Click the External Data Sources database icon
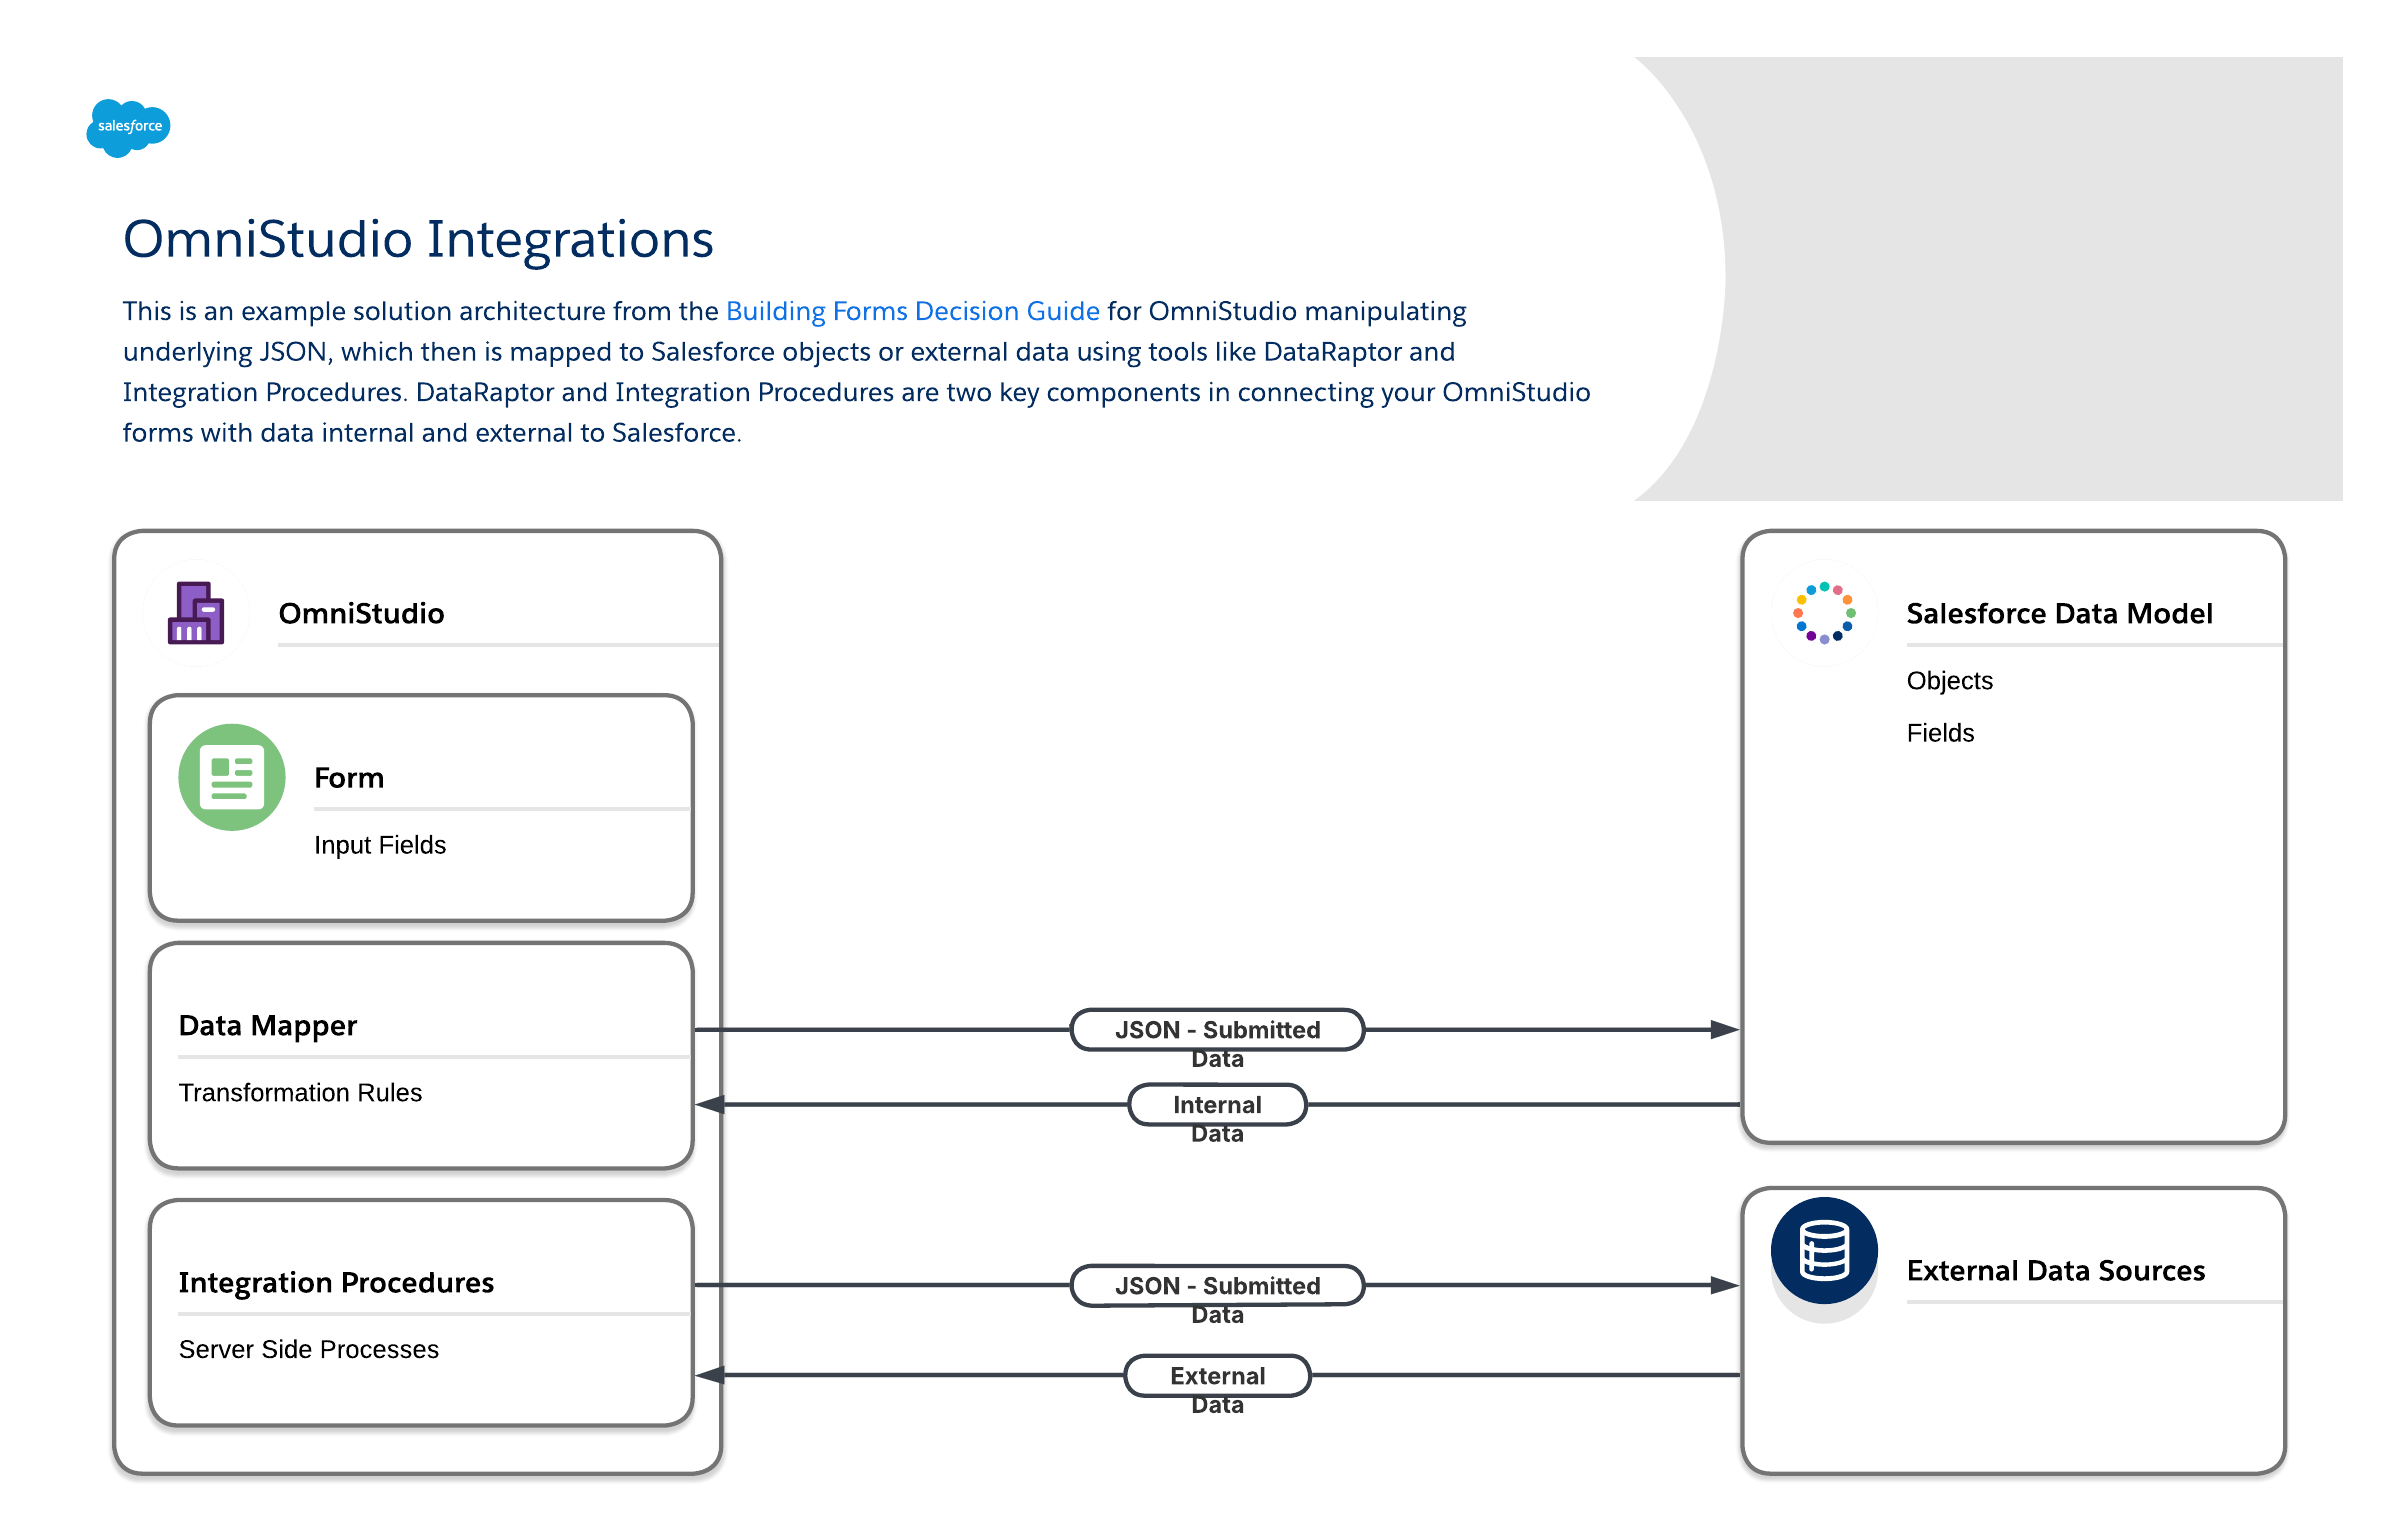This screenshot has width=2400, height=1531. 1824,1250
